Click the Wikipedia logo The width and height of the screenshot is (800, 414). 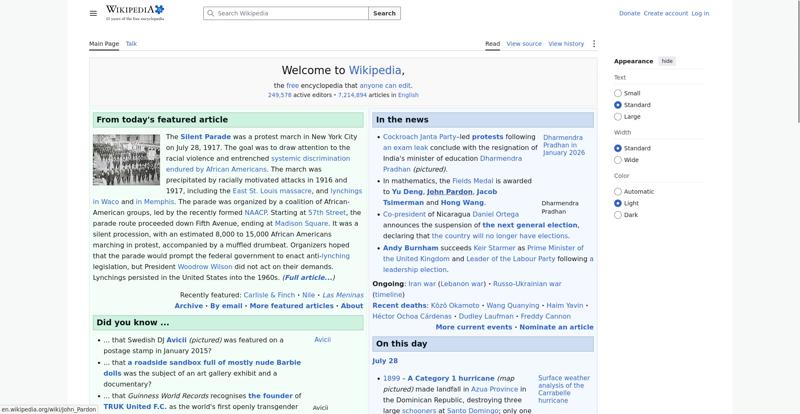click(x=135, y=13)
